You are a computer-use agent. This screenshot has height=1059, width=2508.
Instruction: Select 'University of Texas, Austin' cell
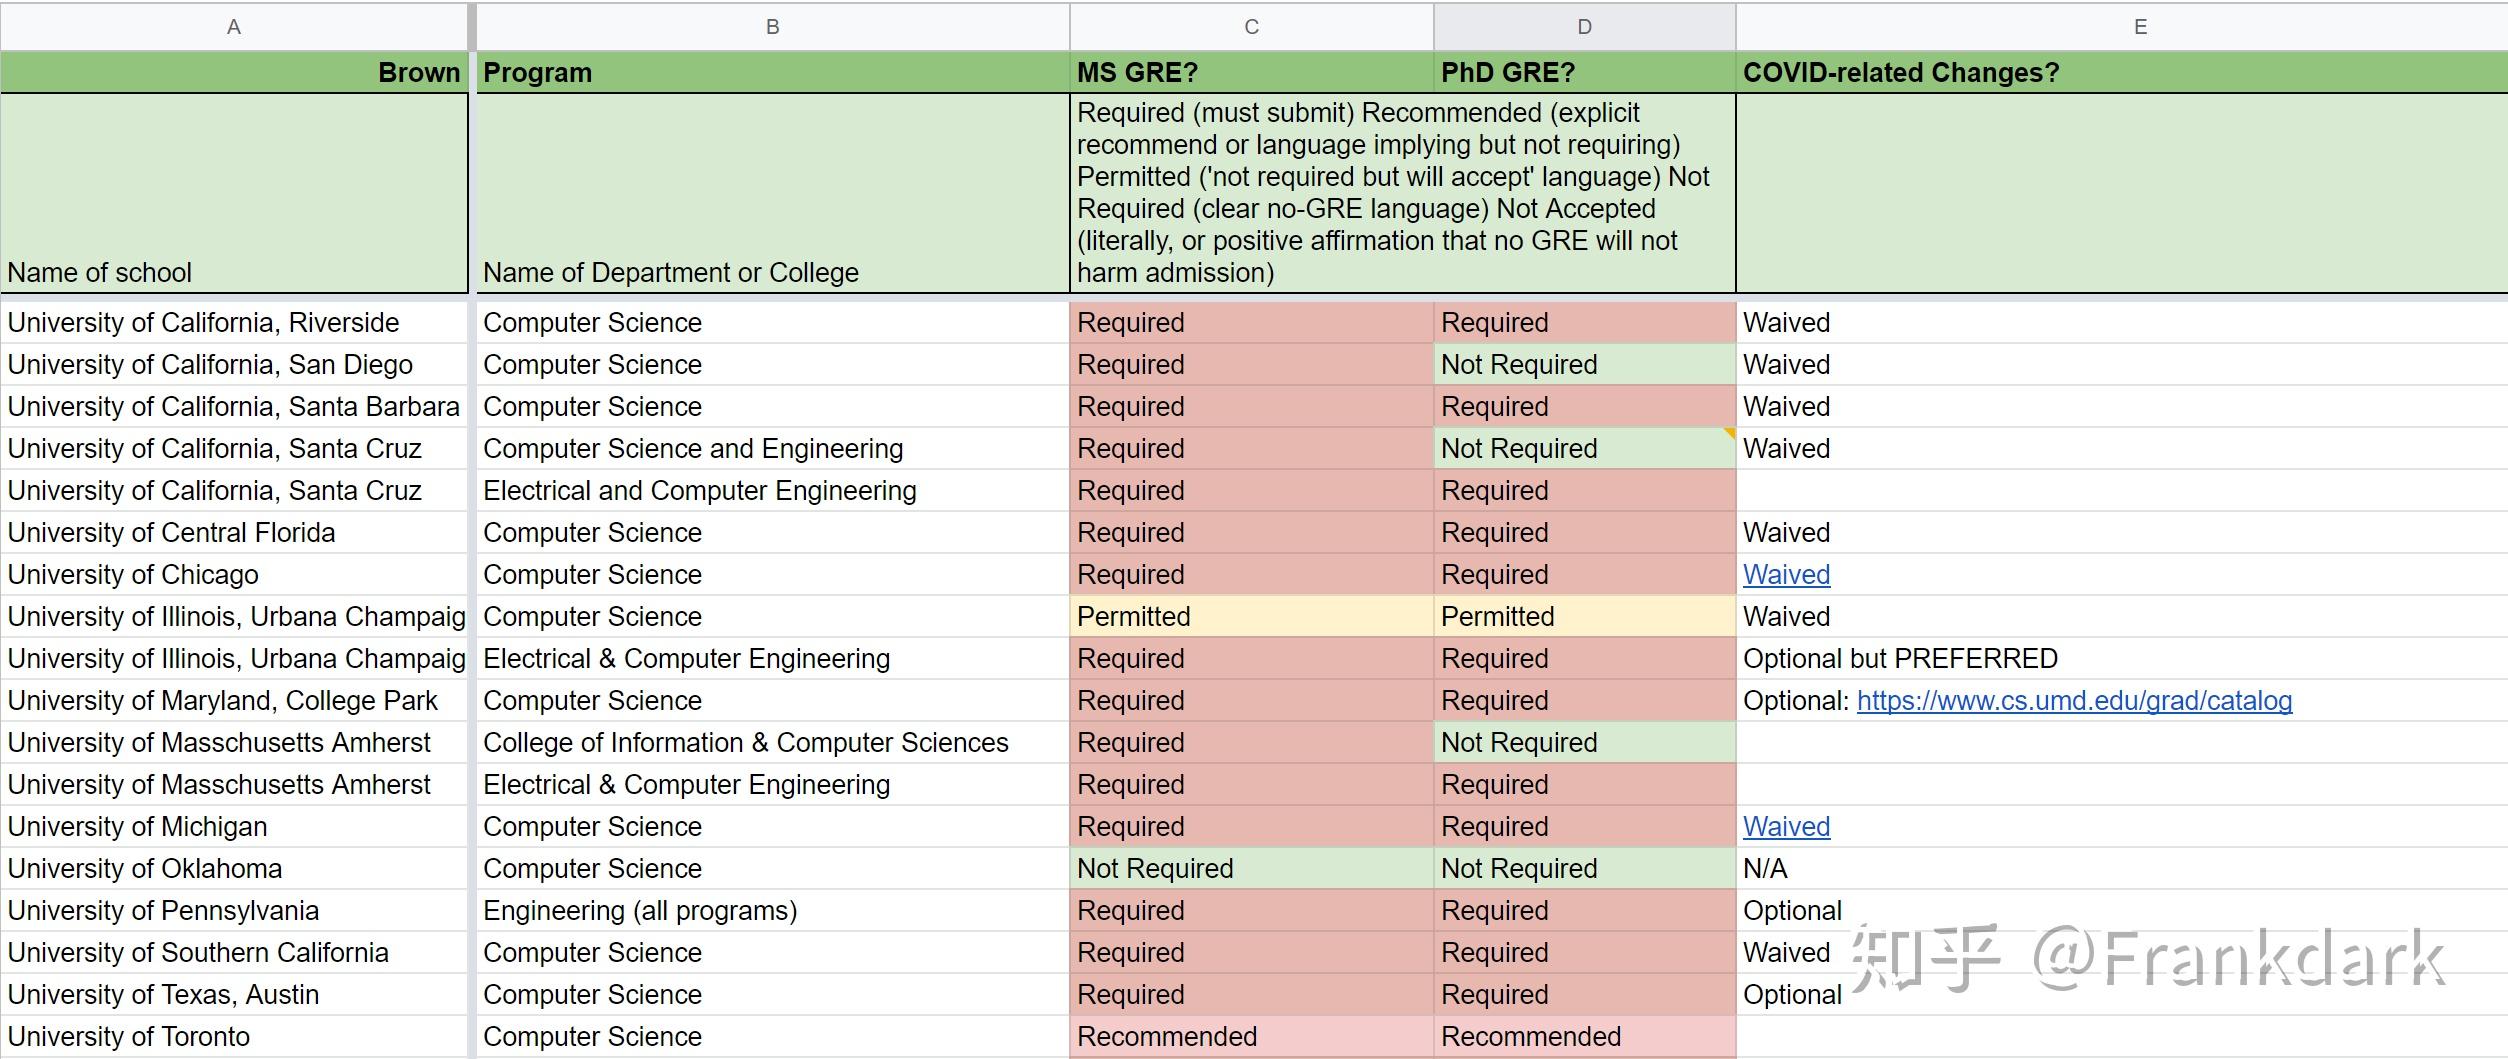234,995
